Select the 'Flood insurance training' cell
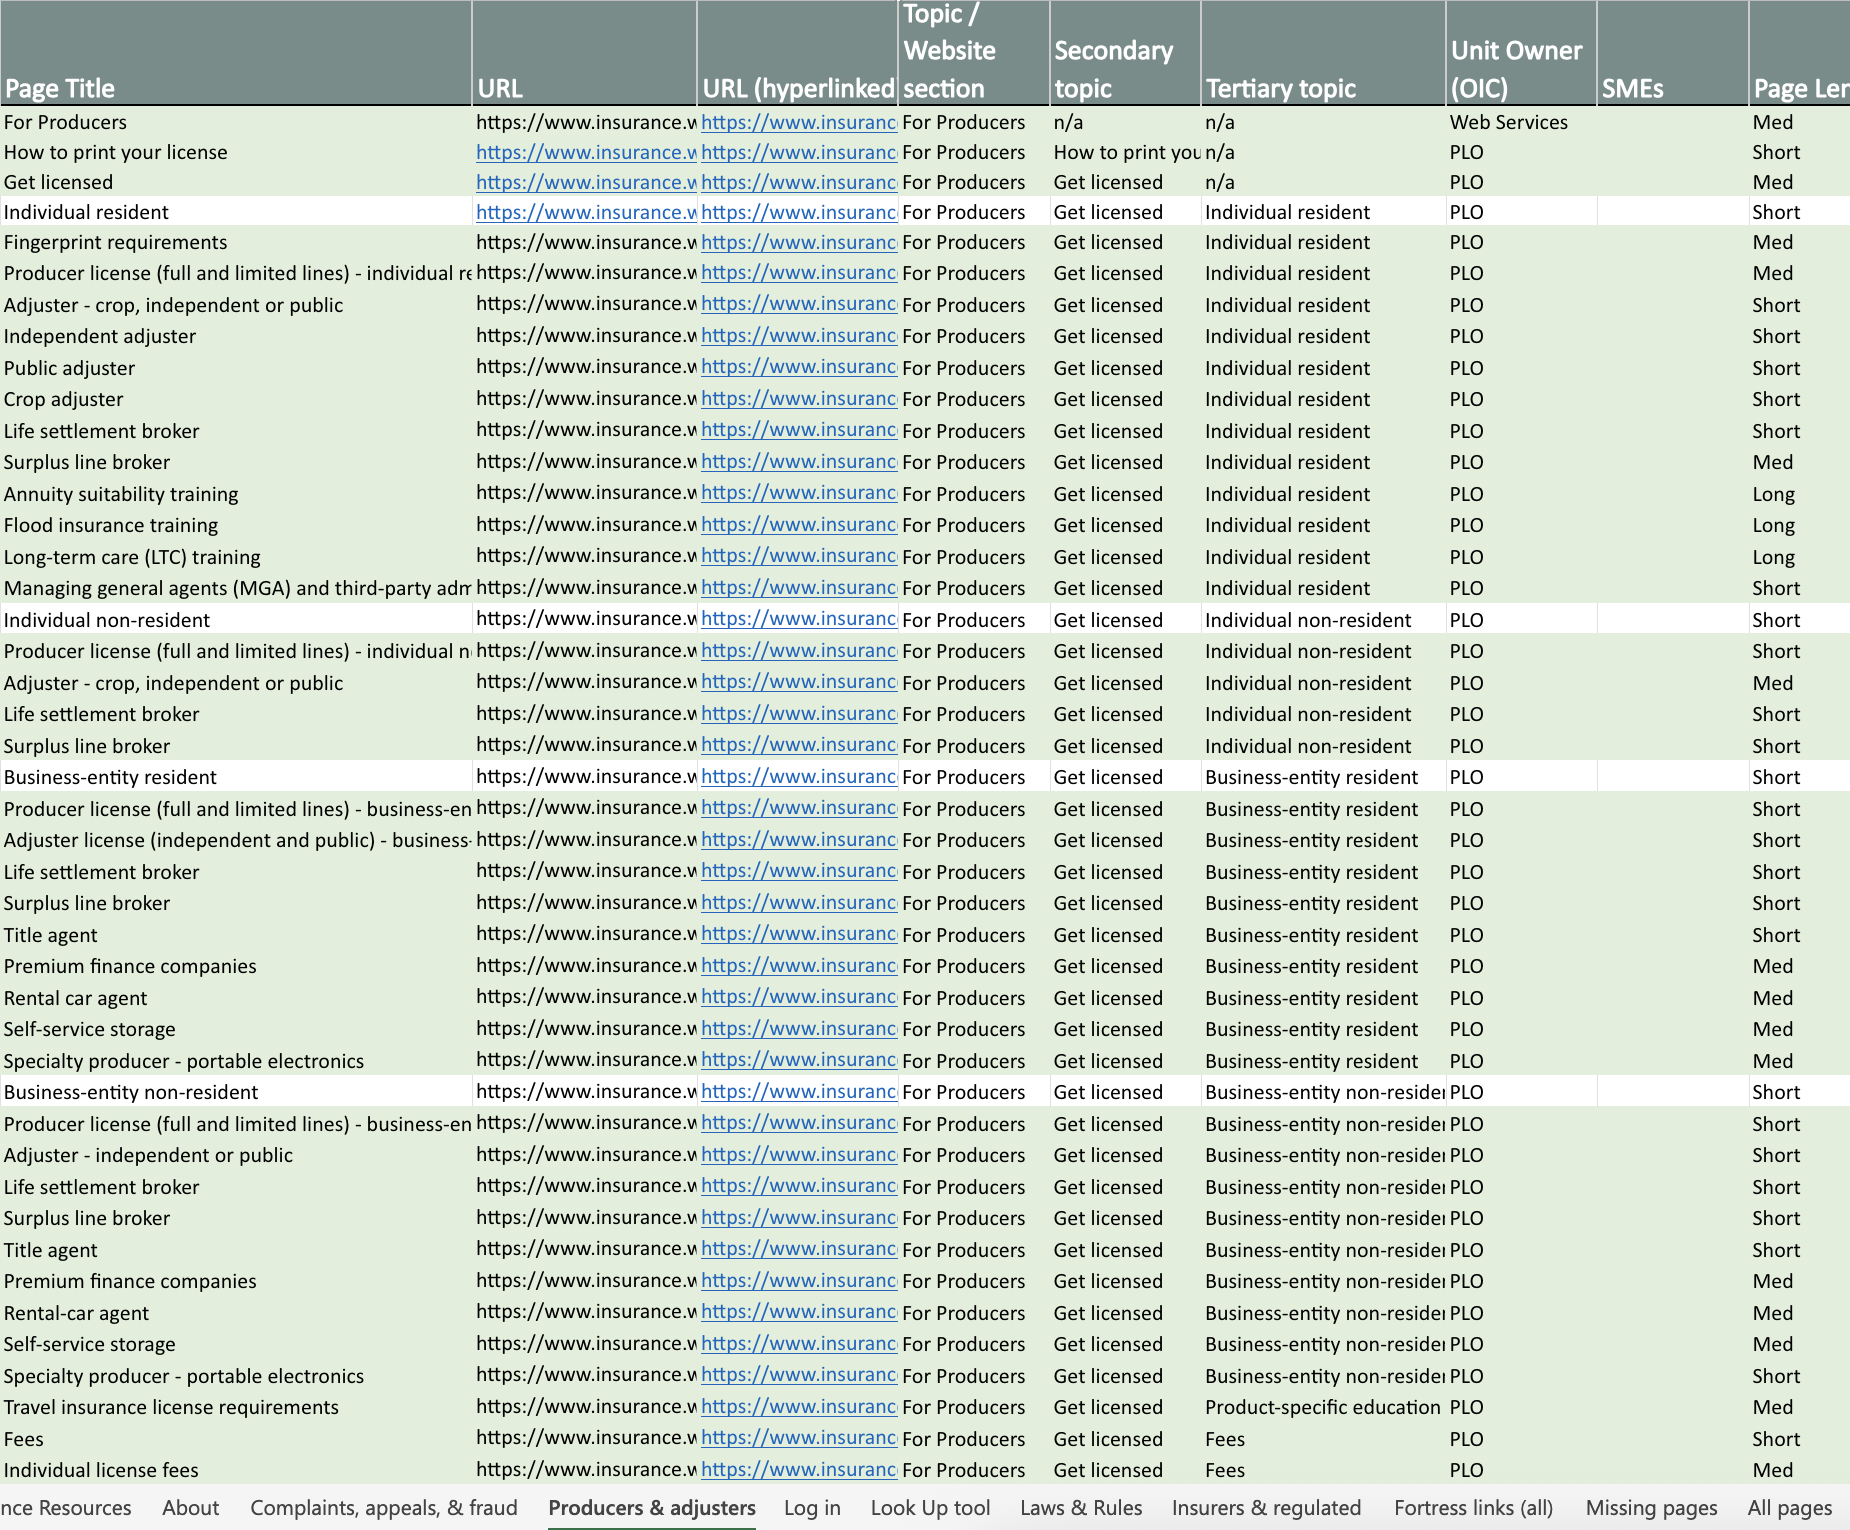 236,525
